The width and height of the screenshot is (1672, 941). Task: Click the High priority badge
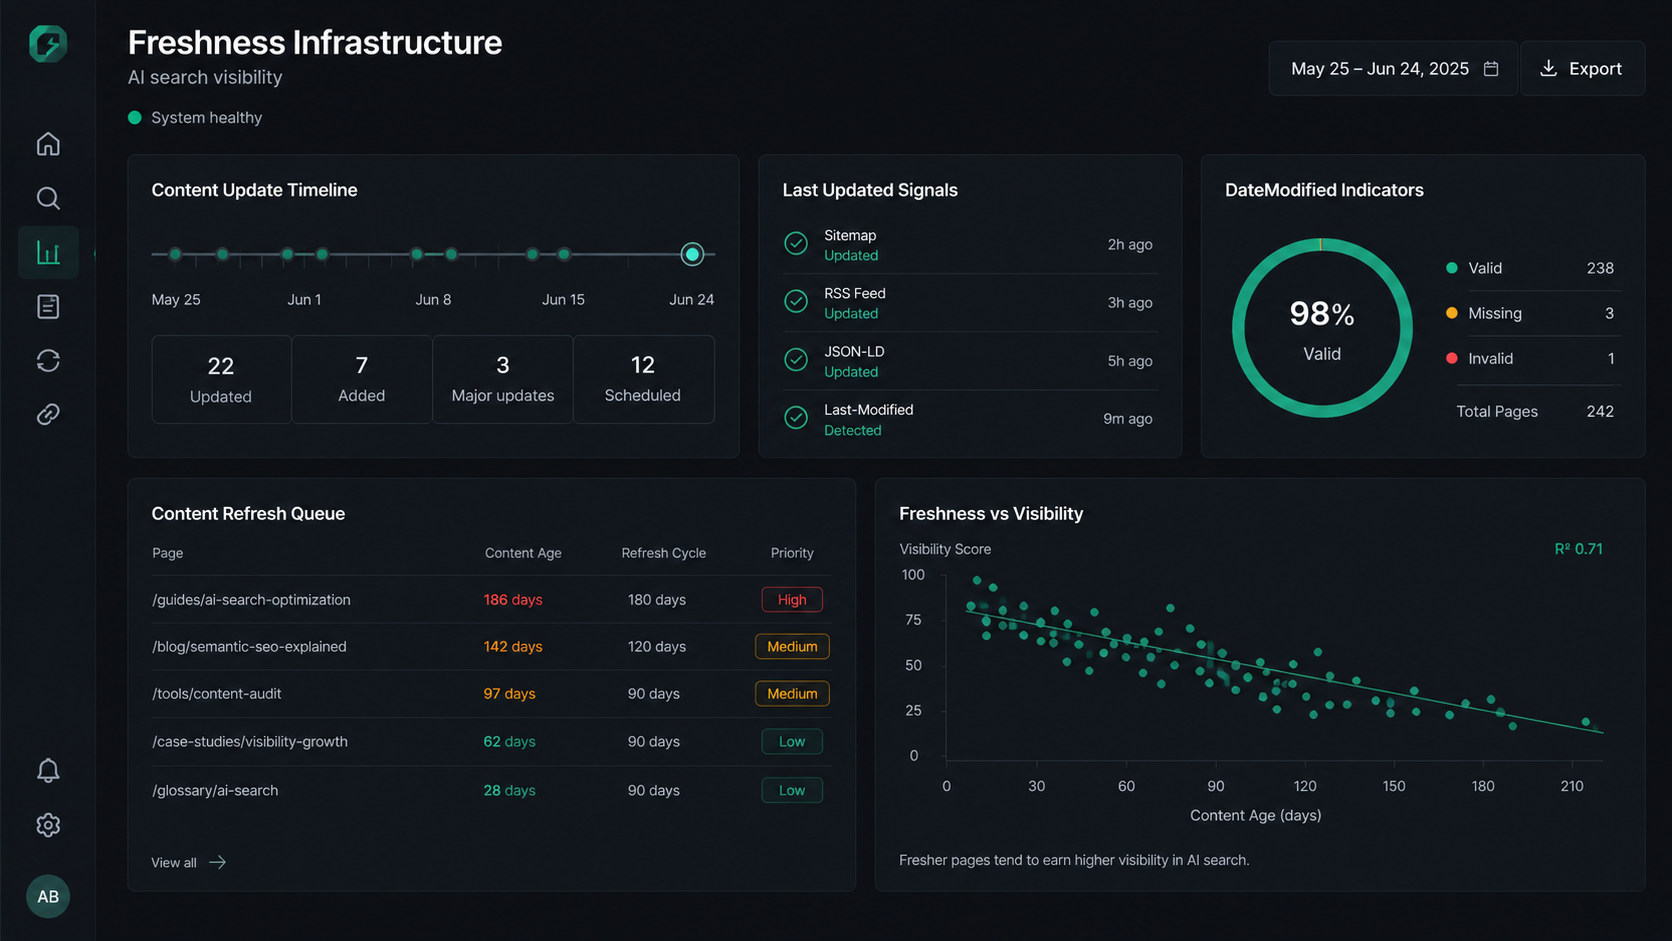[792, 599]
